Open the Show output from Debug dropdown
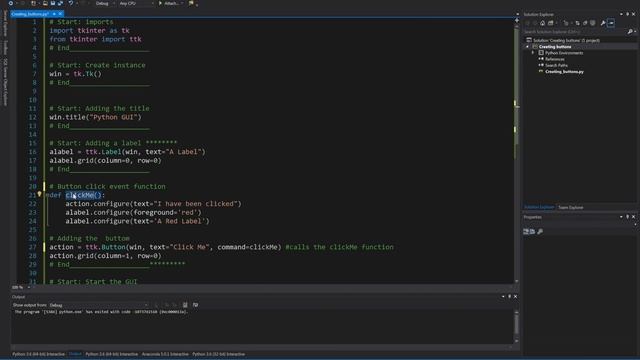Screen dimensions: 640x360 (x=99, y=305)
